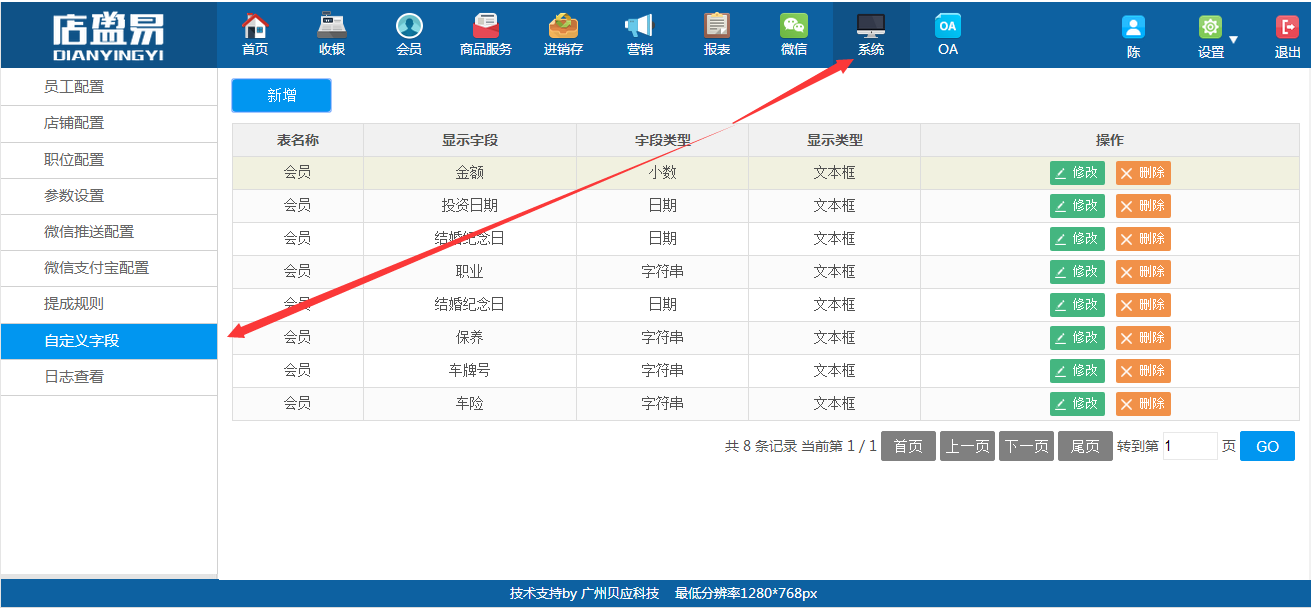The image size is (1311, 608).
Task: Click the 金额 cell
Action: tap(470, 172)
